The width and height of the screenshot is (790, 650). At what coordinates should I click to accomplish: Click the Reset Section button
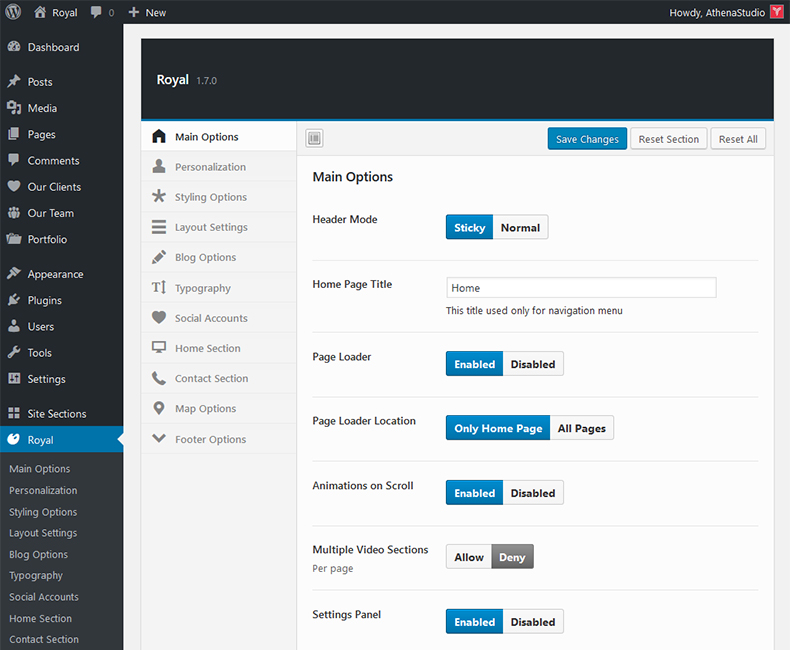point(669,139)
